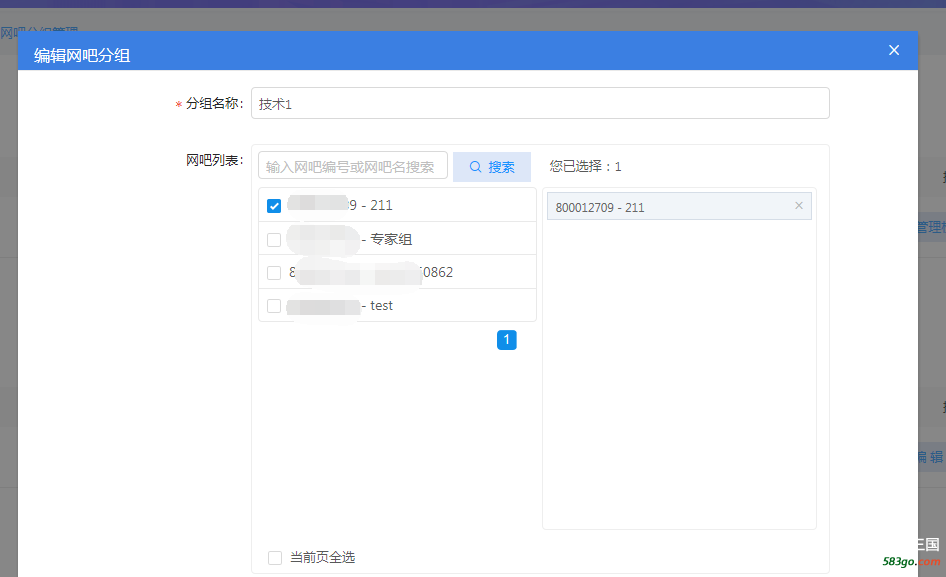
Task: Go to page 1 of the list
Action: [507, 340]
